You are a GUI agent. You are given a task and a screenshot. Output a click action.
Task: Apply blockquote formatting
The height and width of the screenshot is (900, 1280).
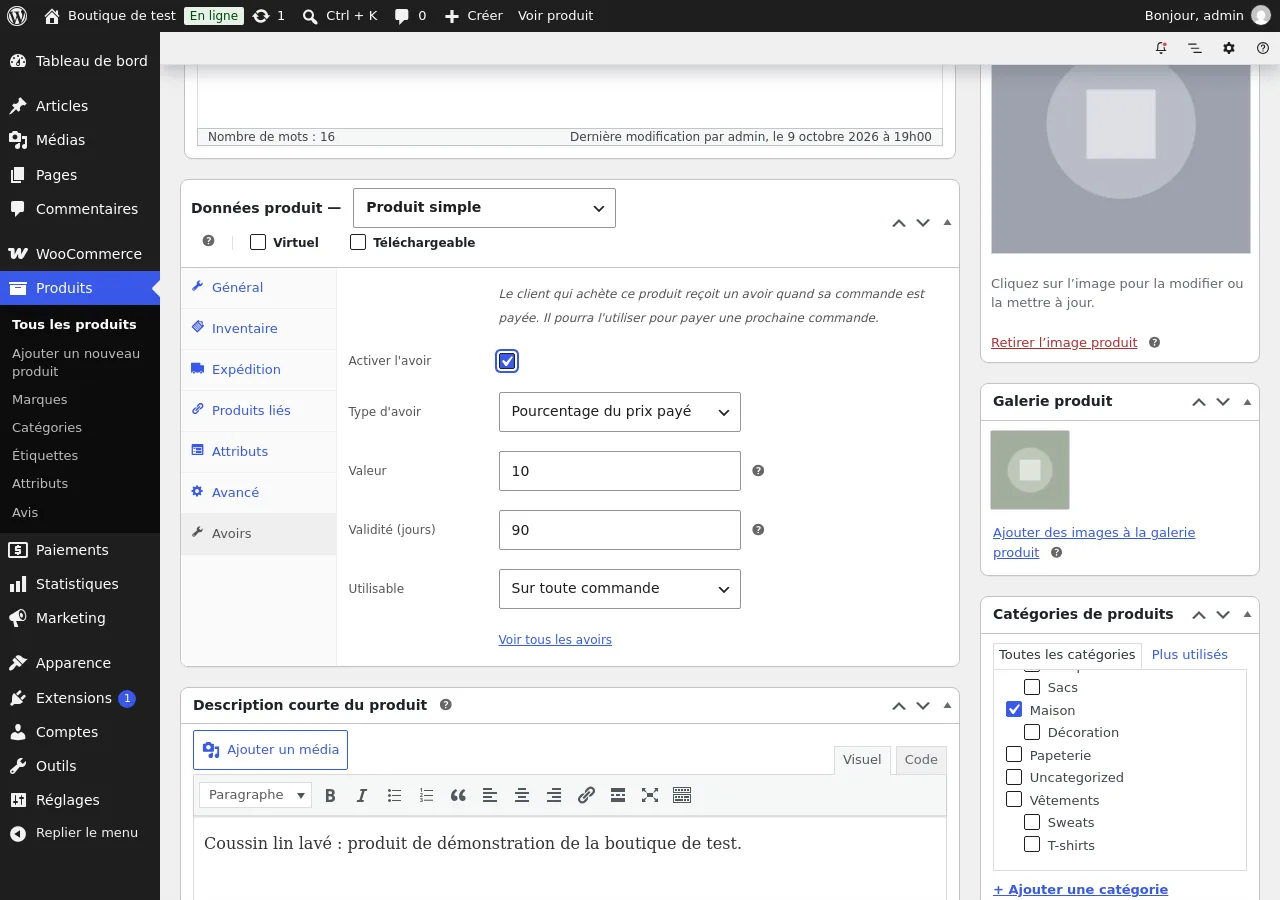click(458, 795)
